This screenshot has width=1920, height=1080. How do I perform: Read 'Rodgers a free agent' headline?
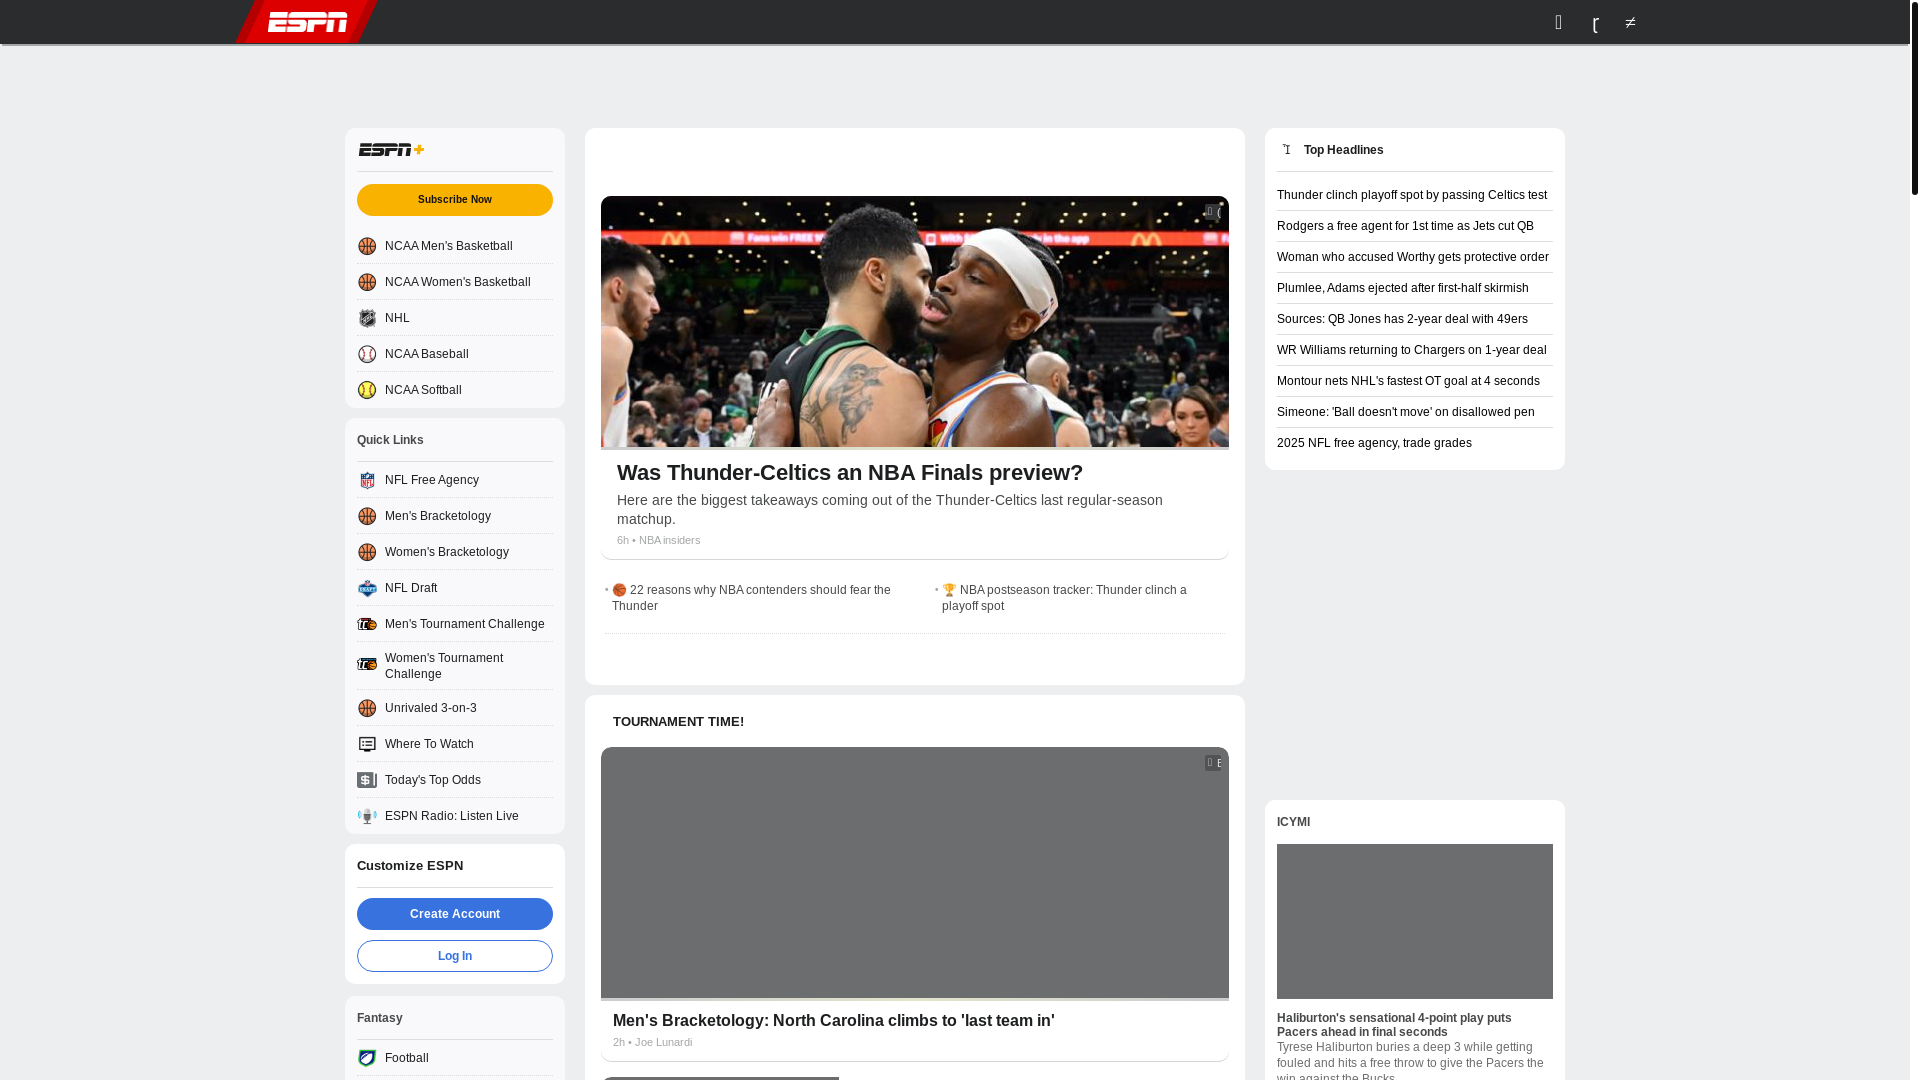click(x=1405, y=226)
